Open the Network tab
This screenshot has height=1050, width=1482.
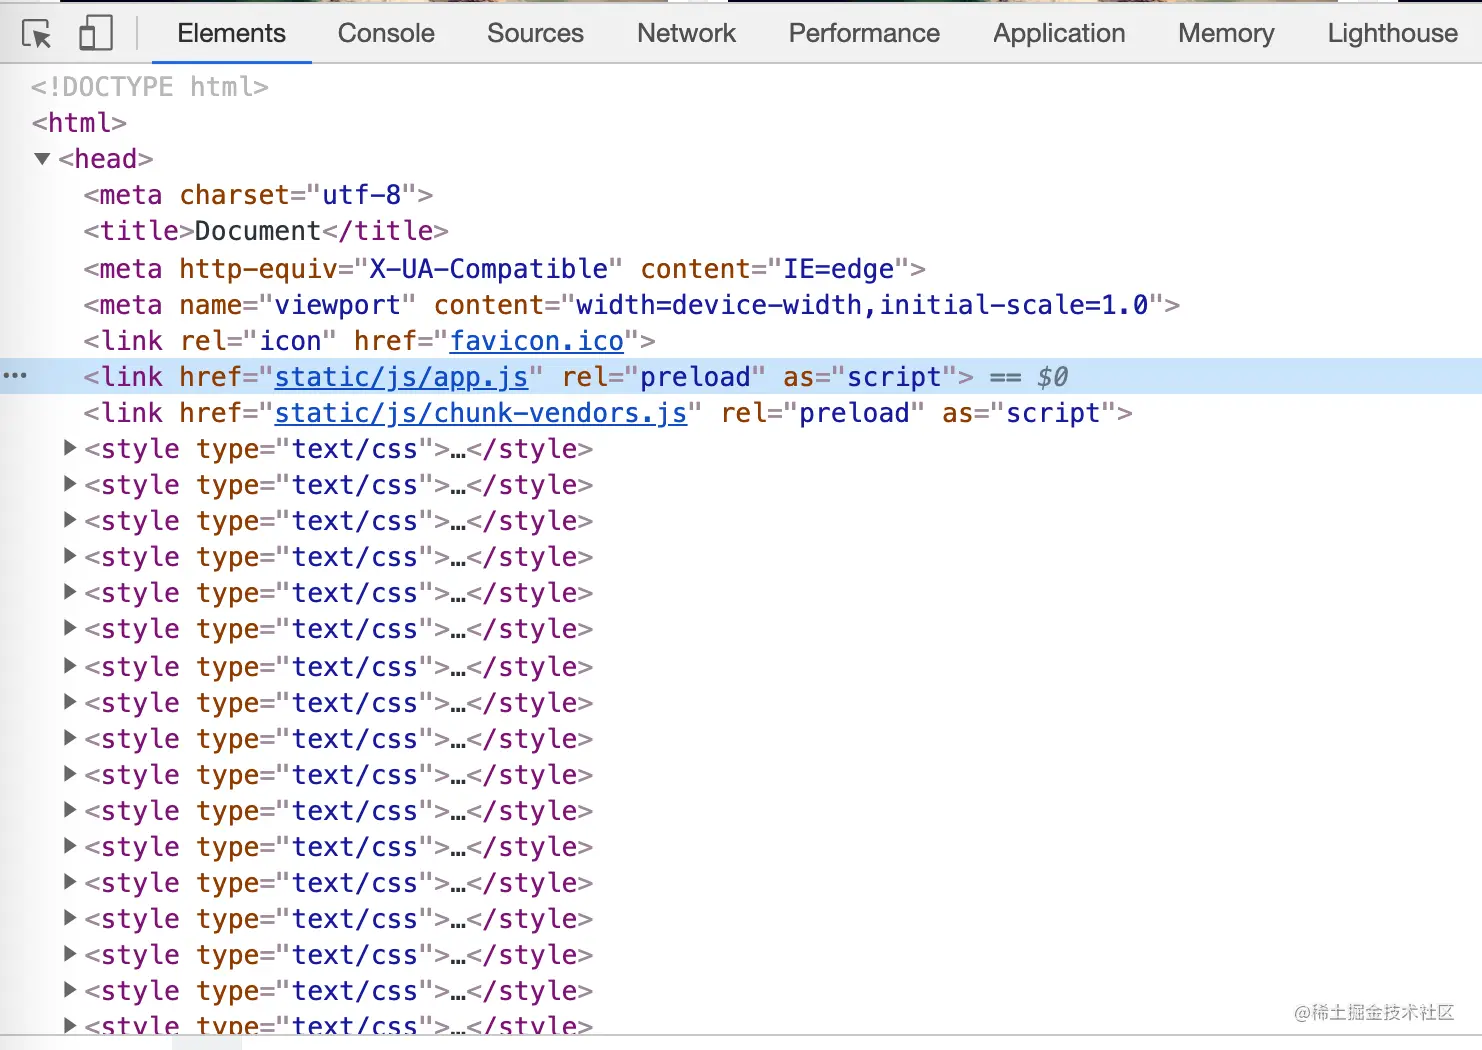tap(686, 33)
